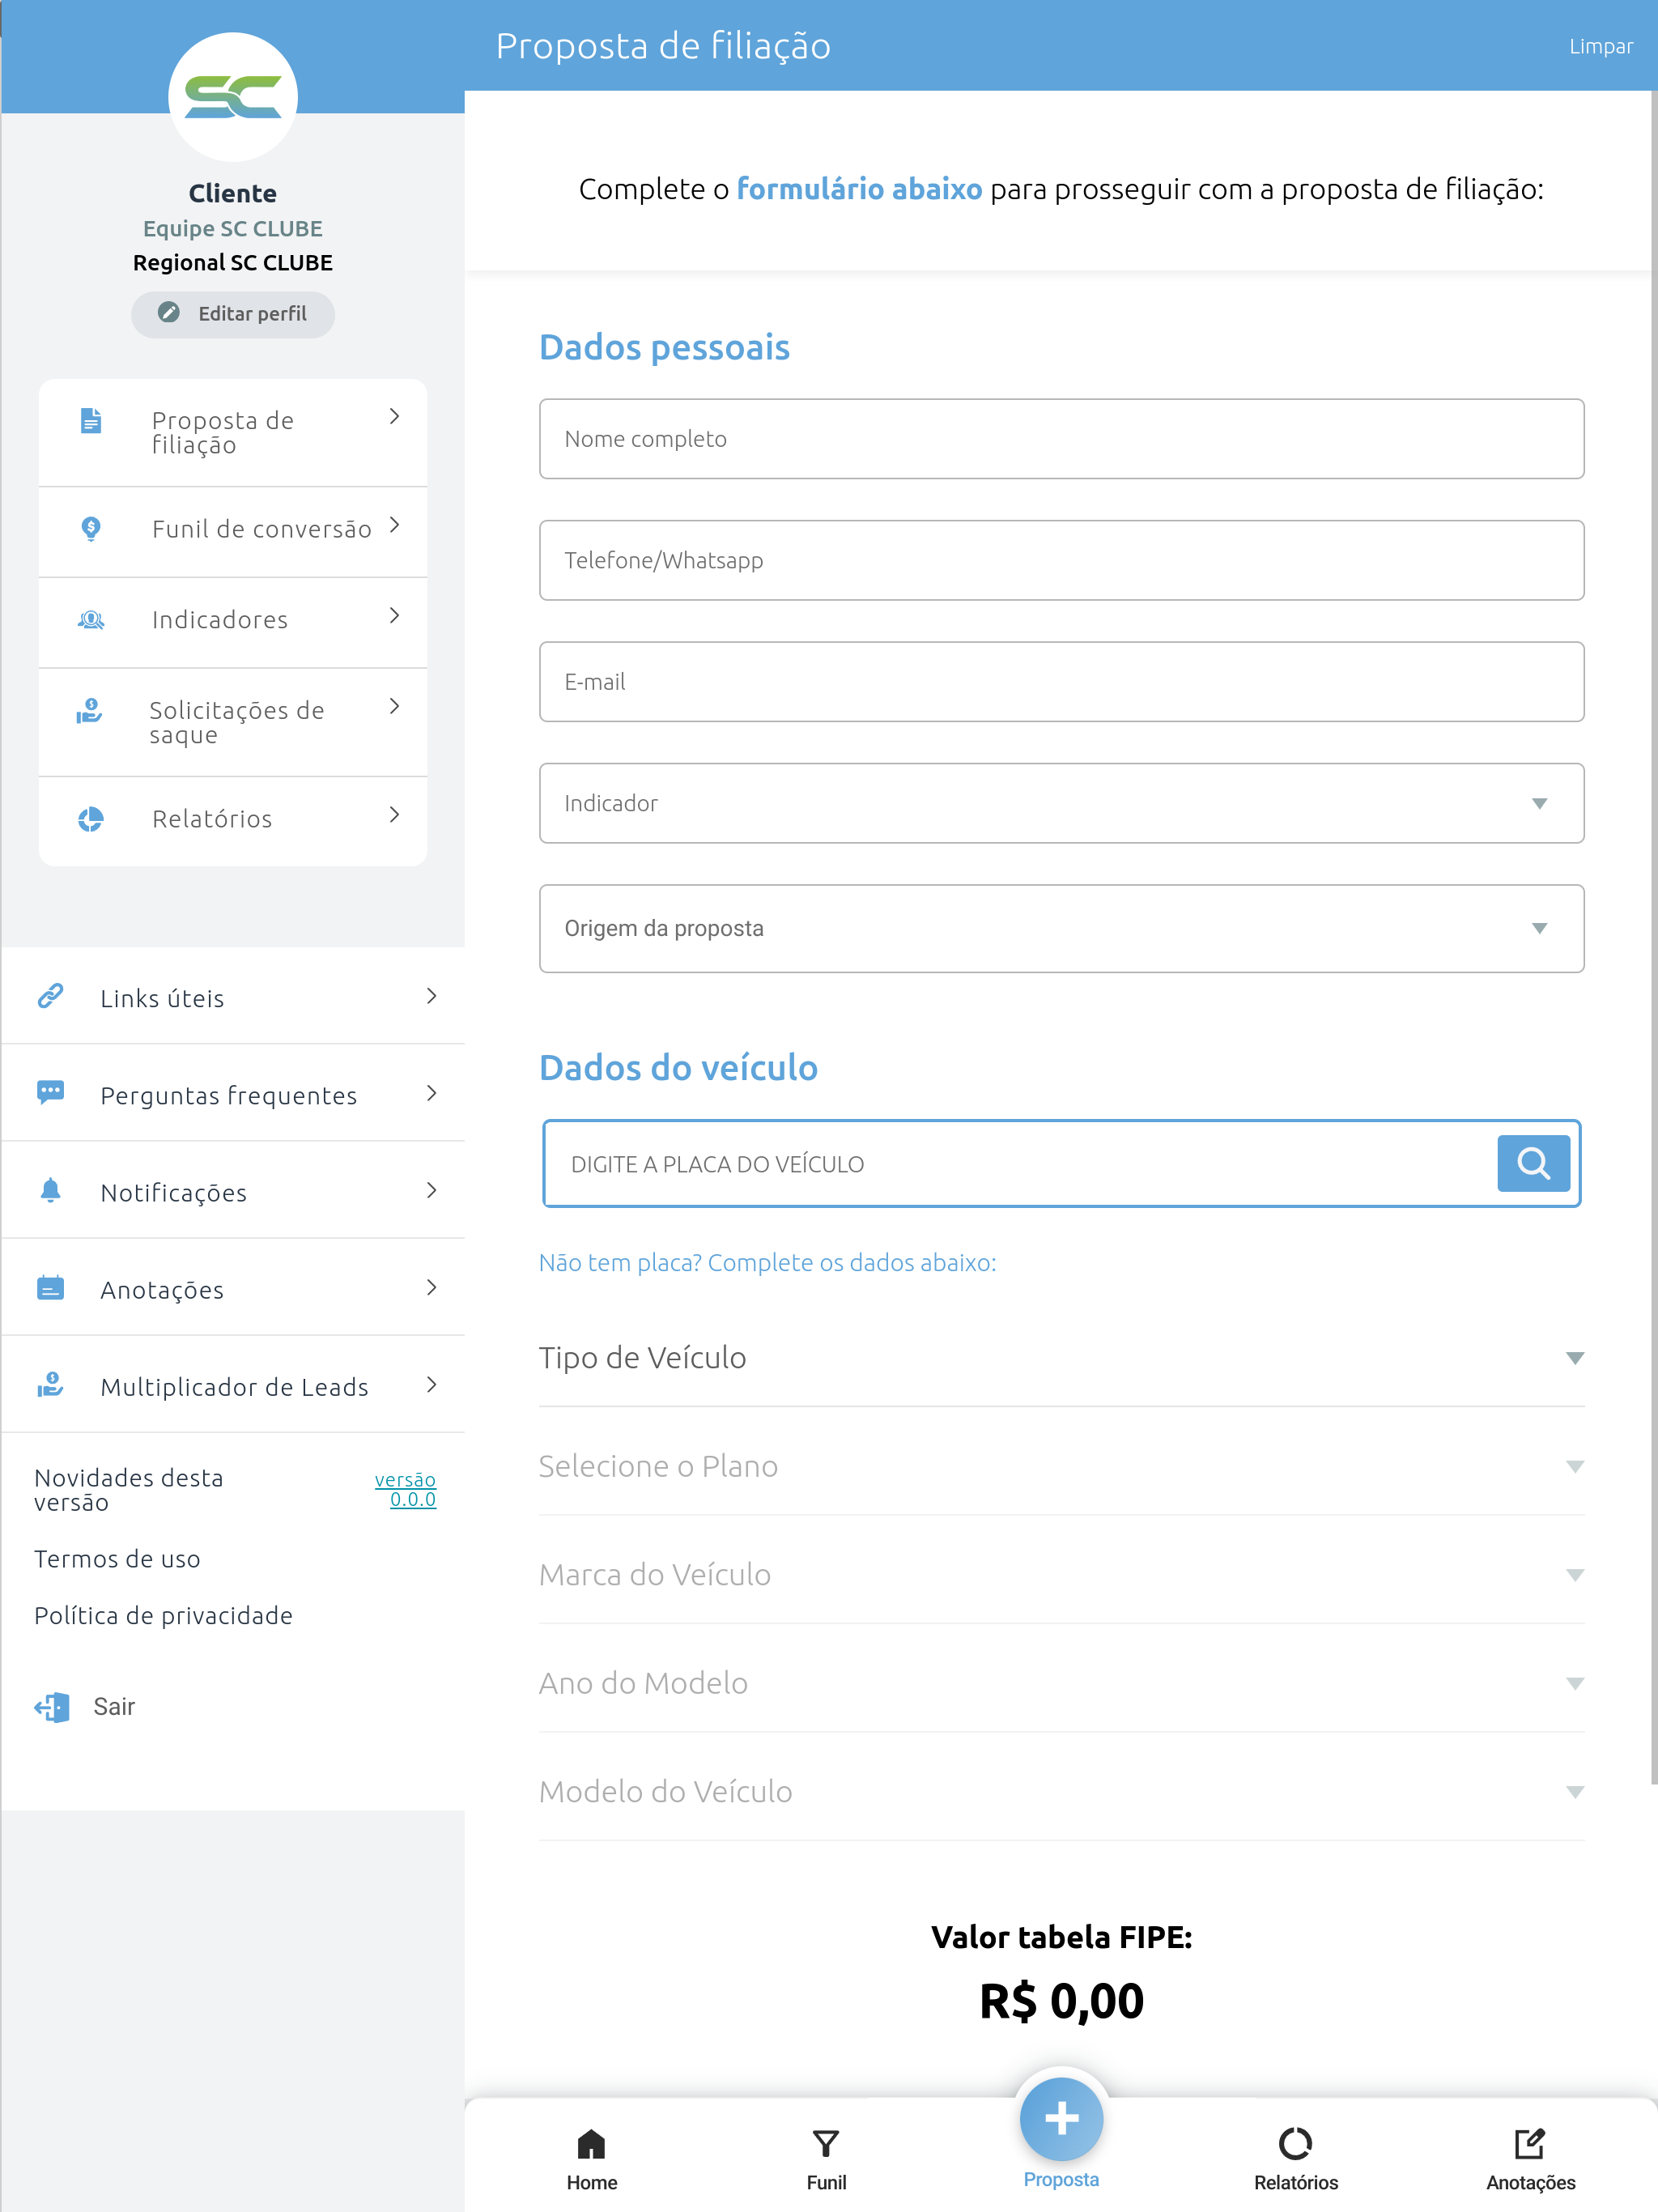Search the vehicle plate with magnifier button

click(1533, 1163)
